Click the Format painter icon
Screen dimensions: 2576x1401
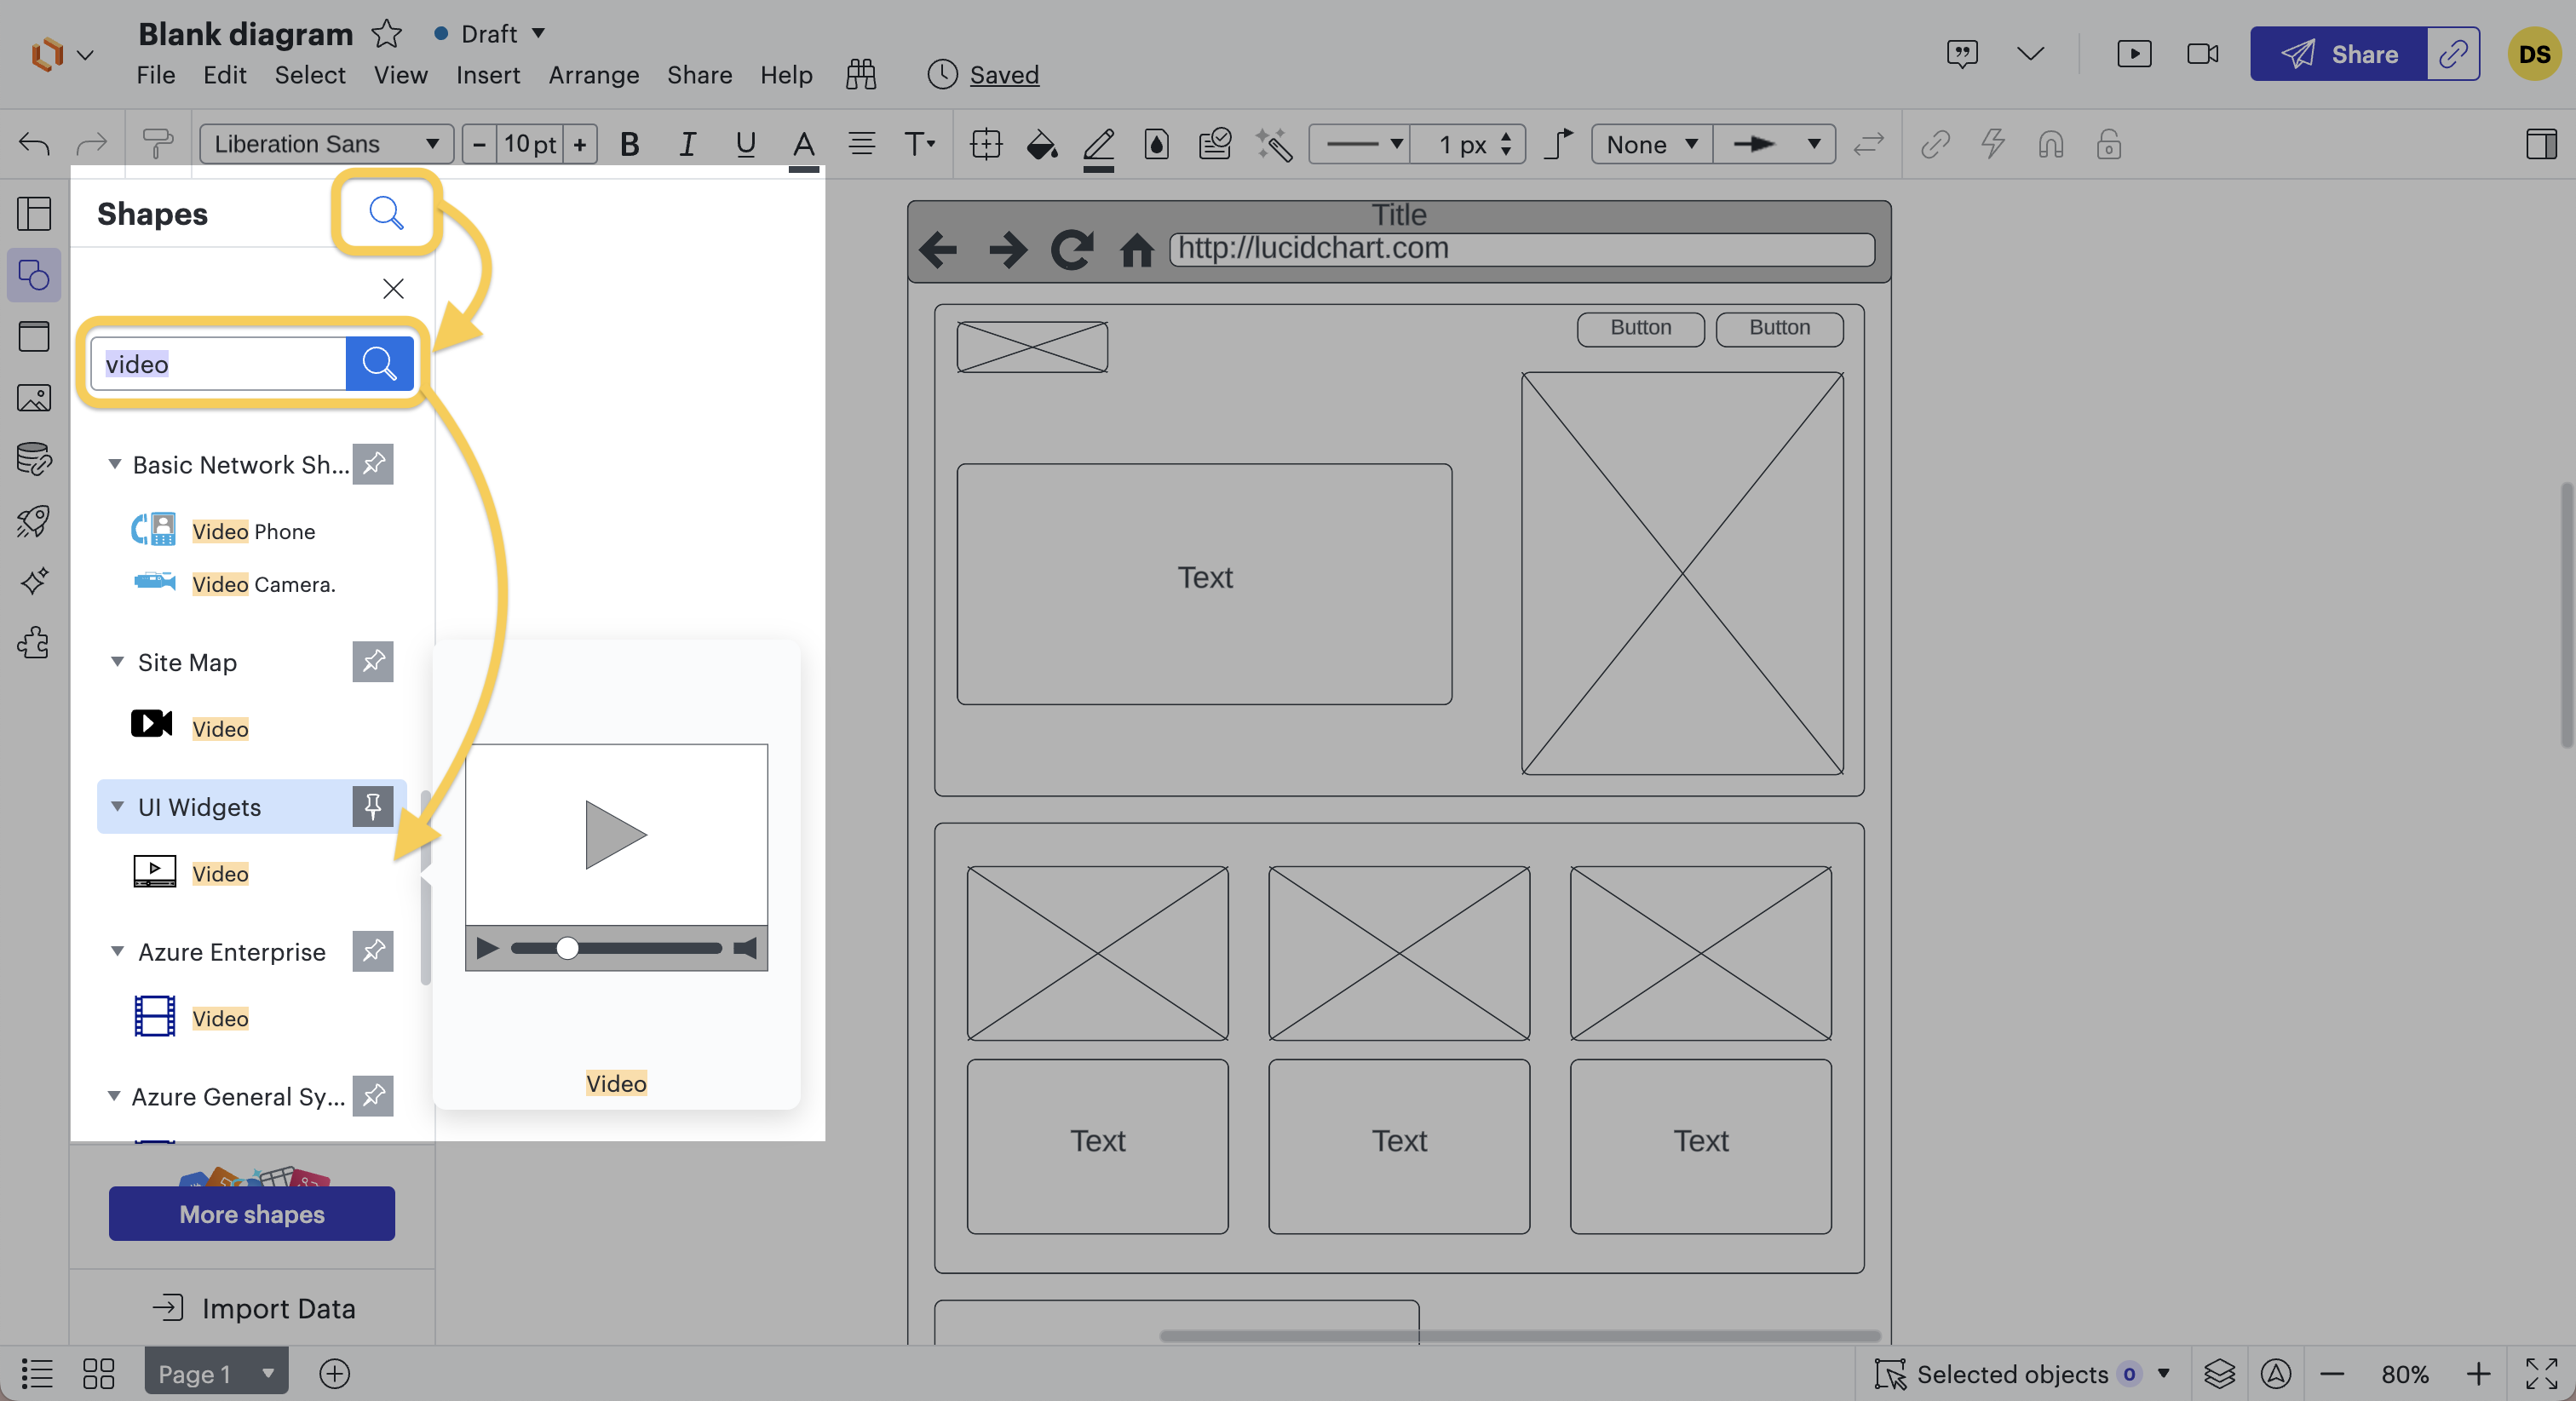[157, 145]
